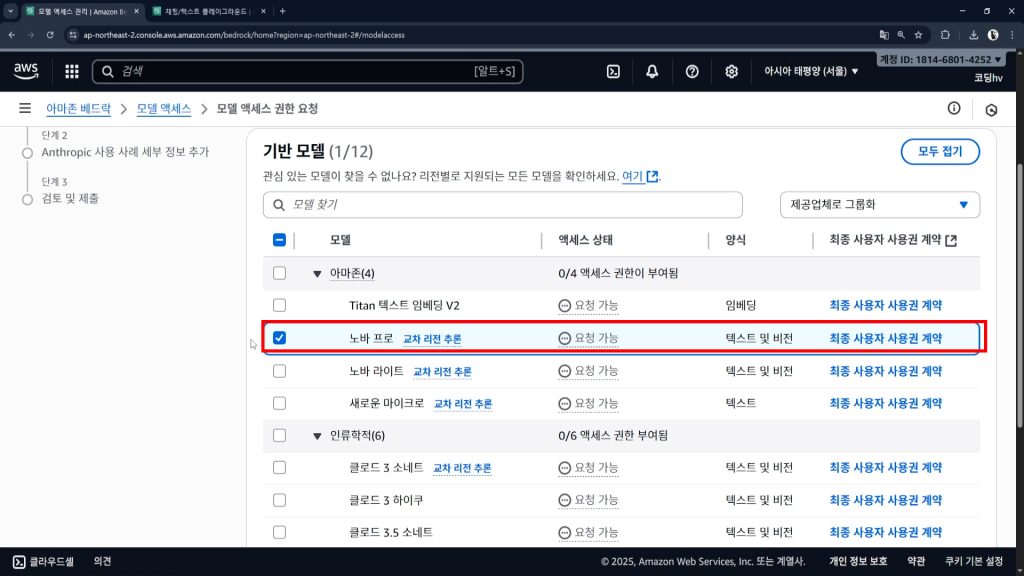Check the 인류학적(6) group checkbox
Screen dimensions: 1024x576
click(x=279, y=435)
